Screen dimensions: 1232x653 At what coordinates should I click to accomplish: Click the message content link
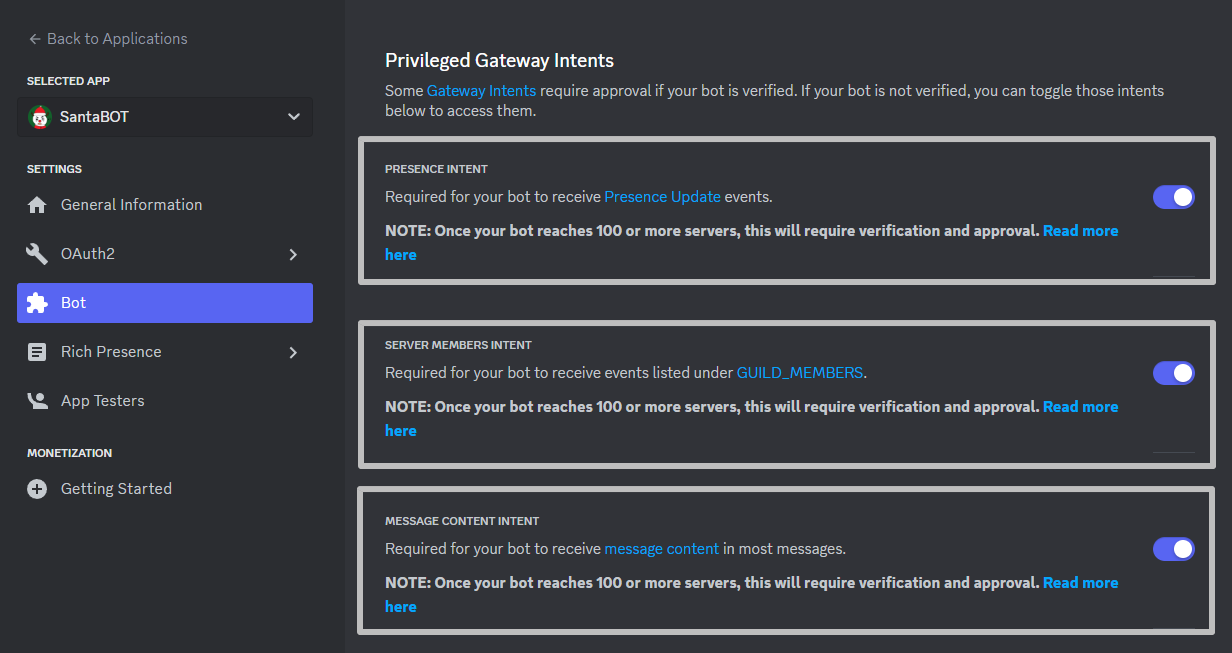(x=662, y=549)
